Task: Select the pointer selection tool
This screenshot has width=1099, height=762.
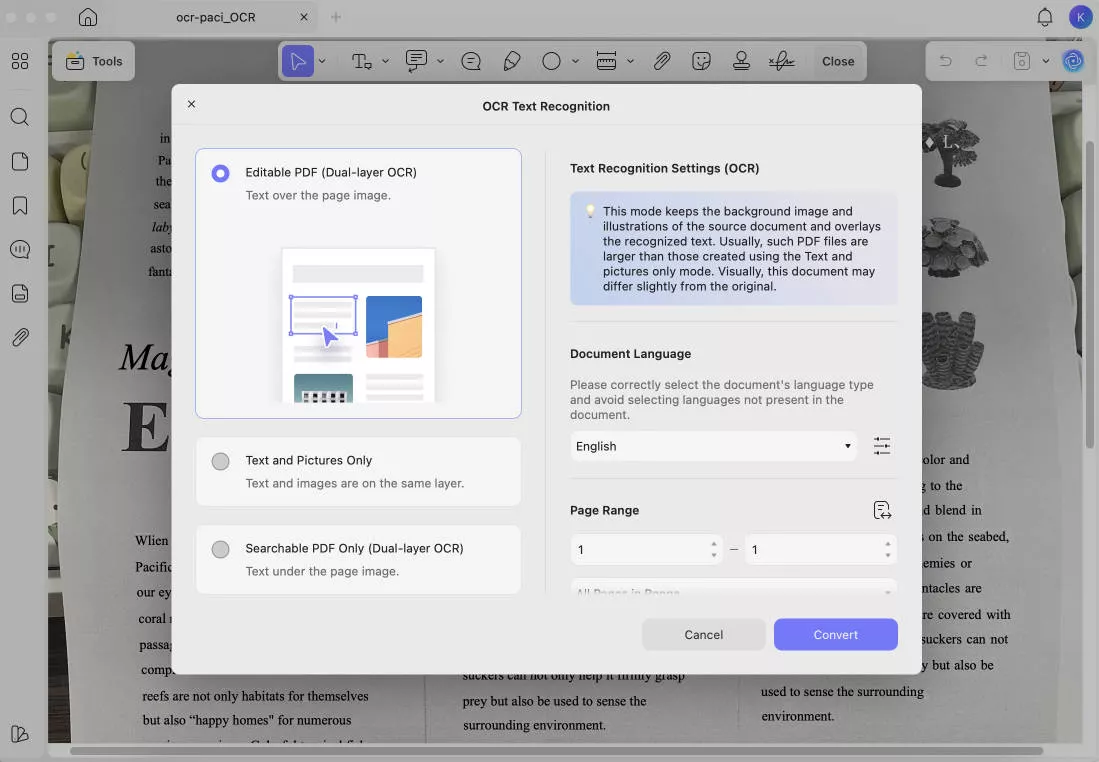Action: (x=298, y=61)
